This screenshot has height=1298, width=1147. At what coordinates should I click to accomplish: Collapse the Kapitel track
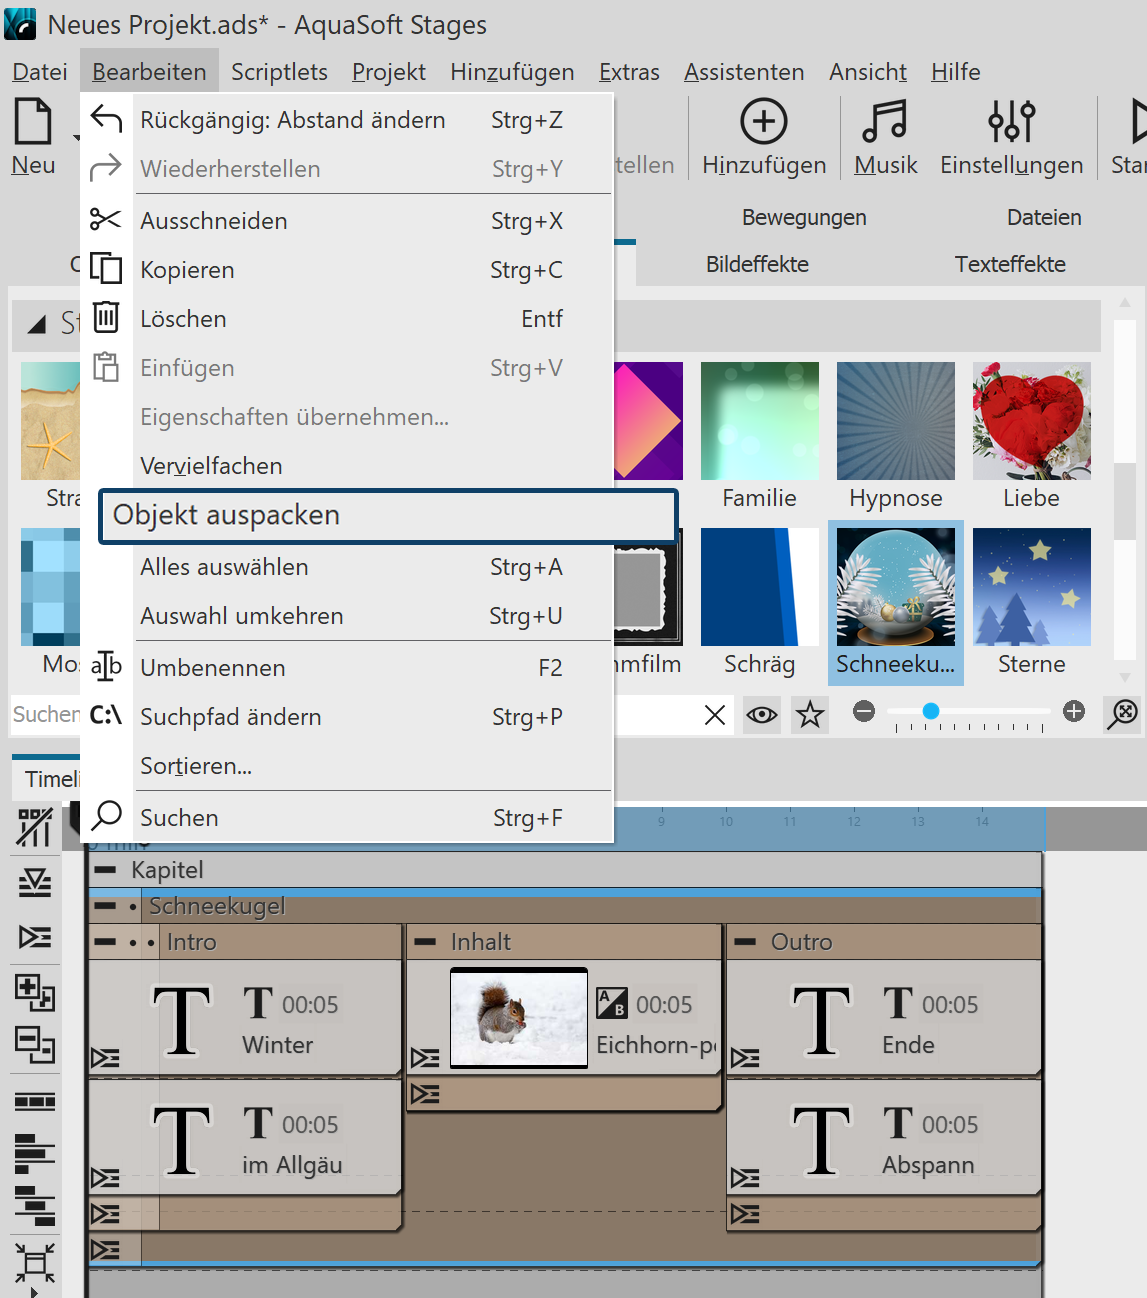[105, 870]
